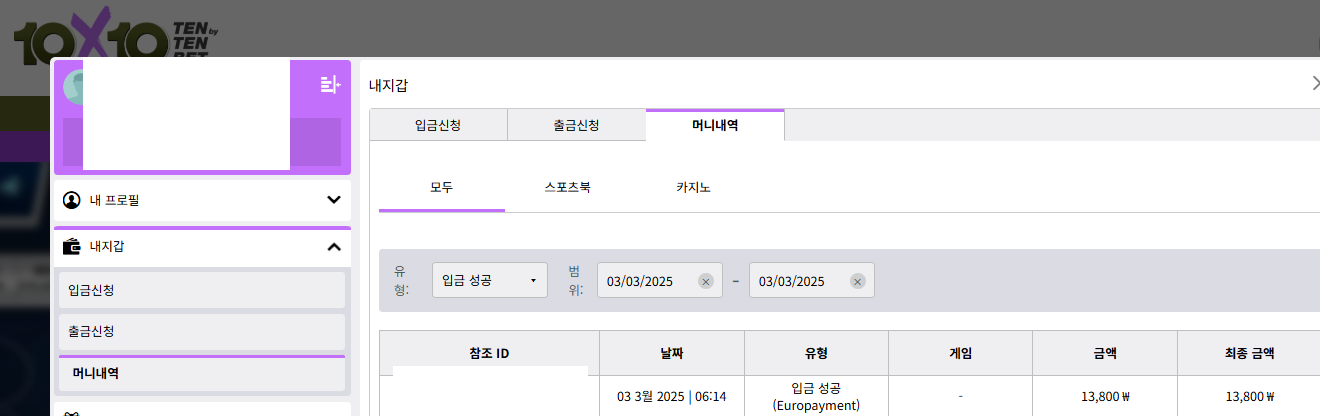
Task: Click the person icon beside 내 프로필
Action: (71, 200)
